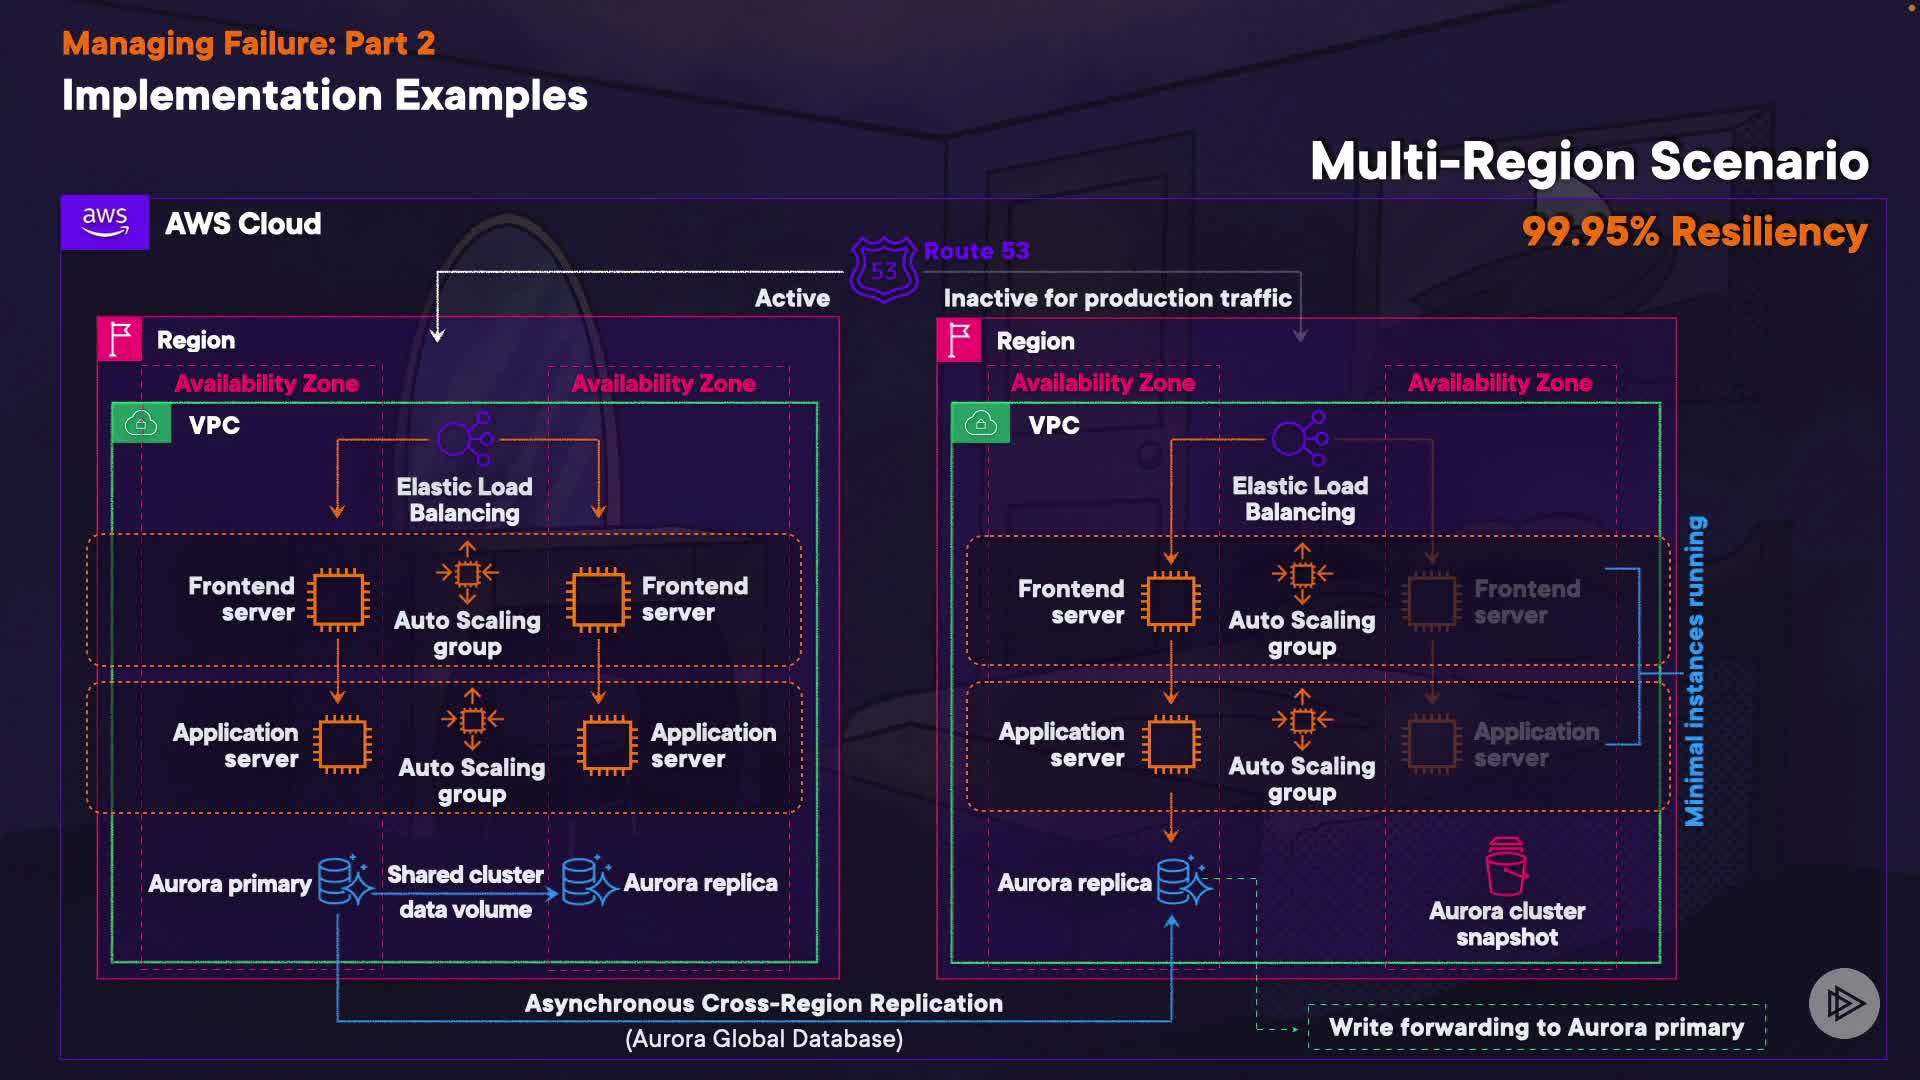Click the Shared cluster data volume label
Image resolution: width=1920 pixels, height=1080 pixels.
click(x=465, y=891)
